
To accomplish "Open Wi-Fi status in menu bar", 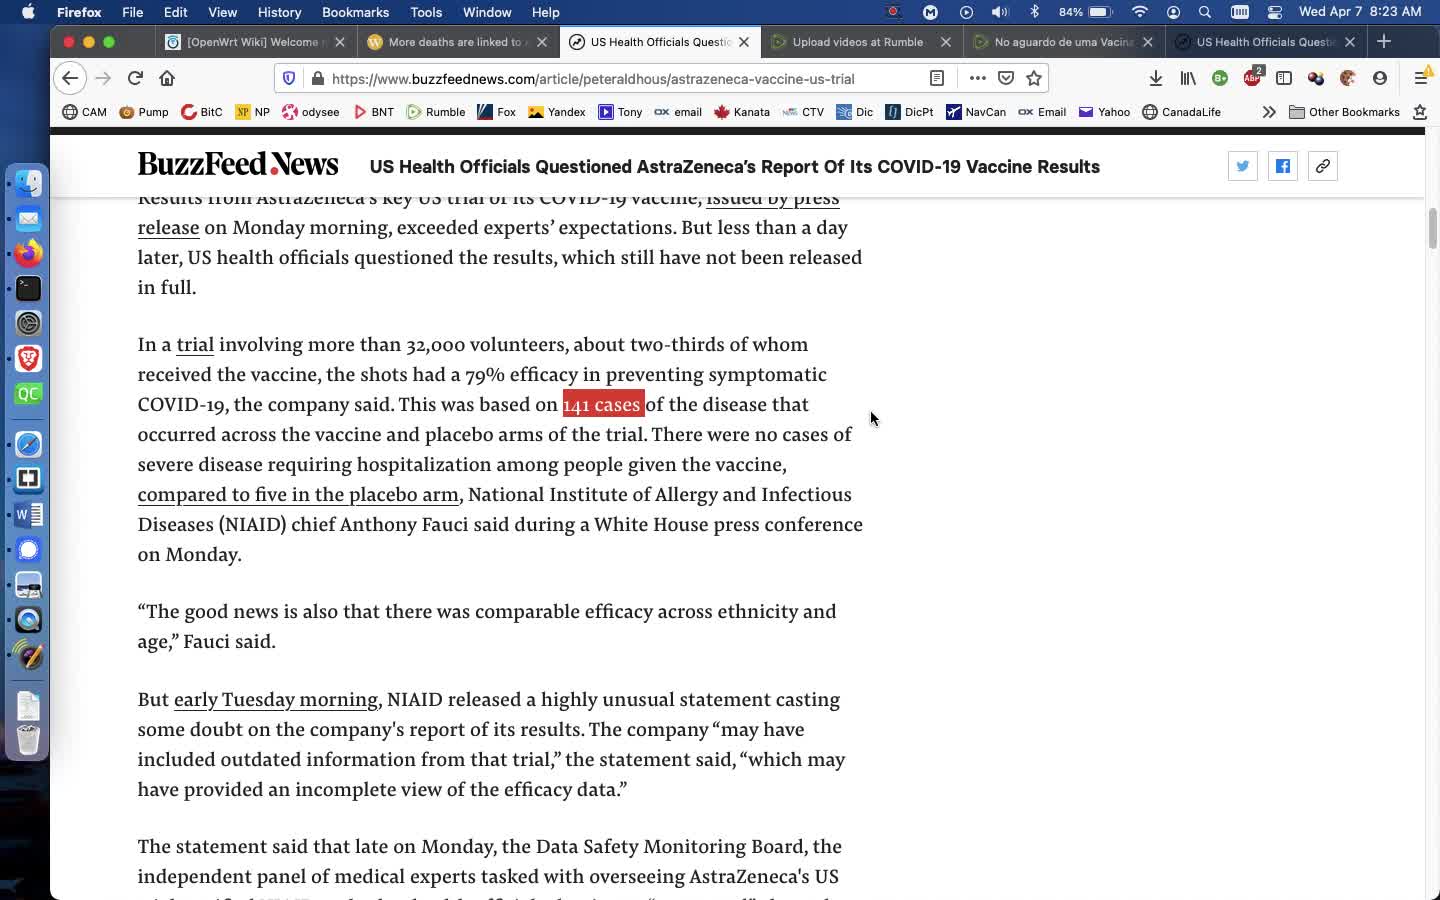I will 1140,12.
